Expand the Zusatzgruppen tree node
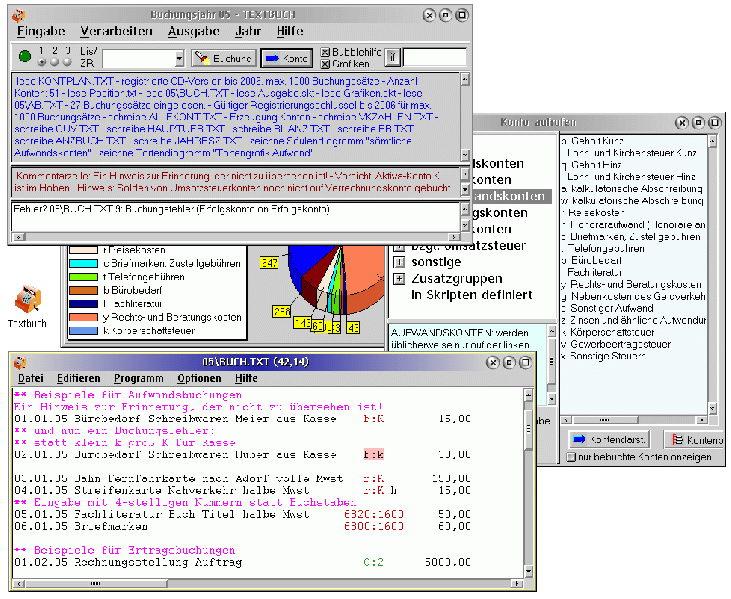Screen dimensions: 731x599 point(399,279)
